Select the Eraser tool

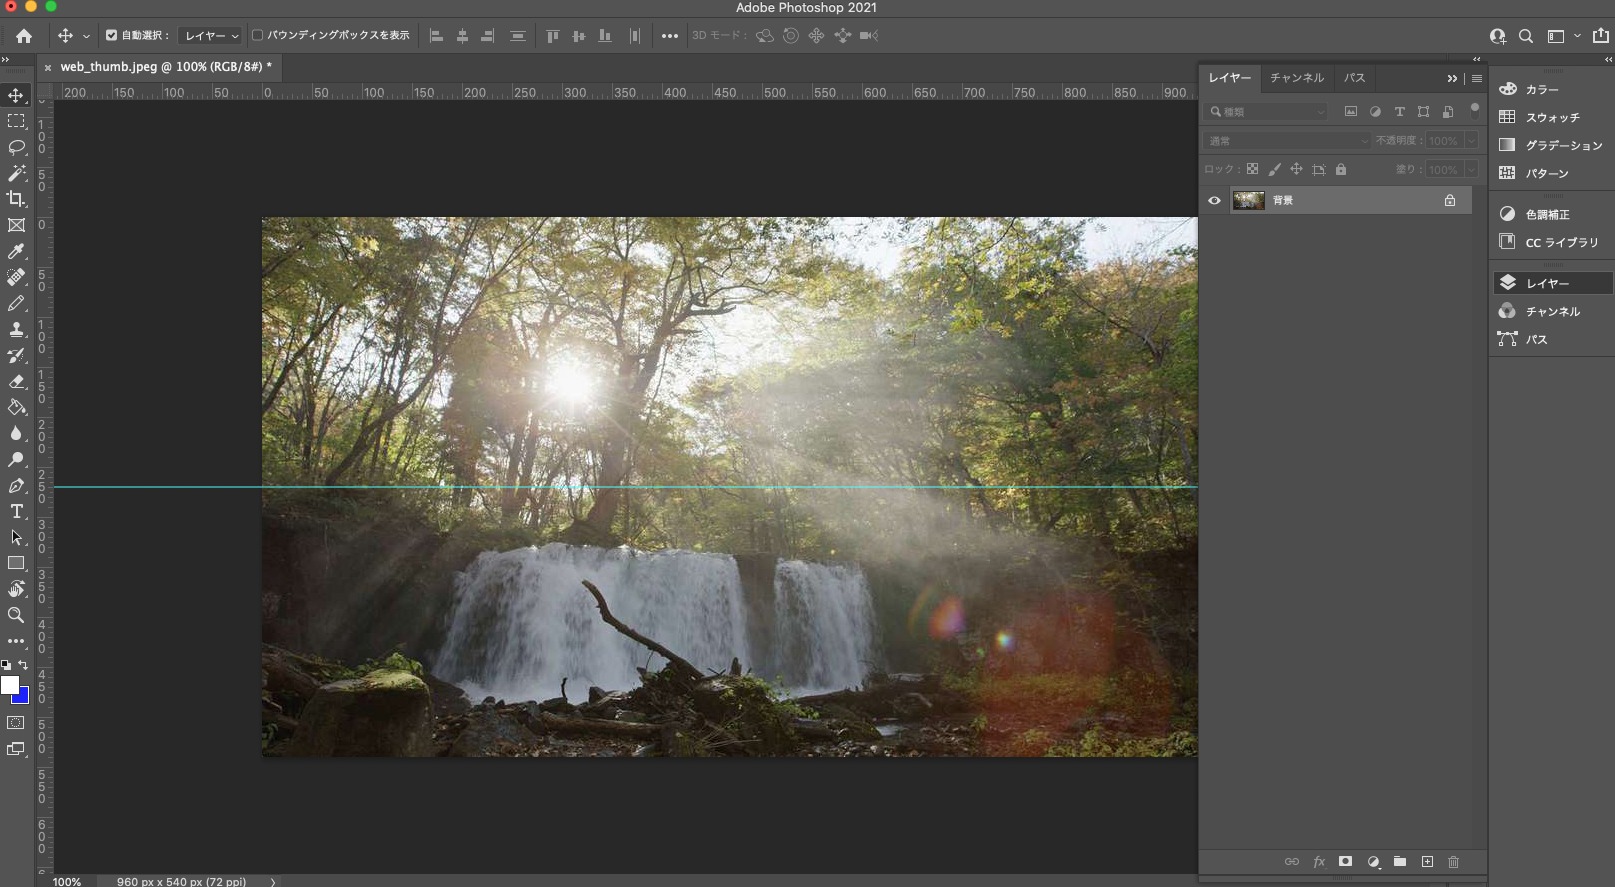[x=16, y=382]
